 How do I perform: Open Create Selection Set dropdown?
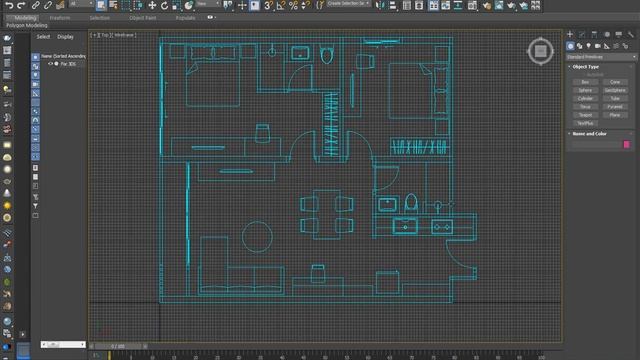(x=348, y=4)
